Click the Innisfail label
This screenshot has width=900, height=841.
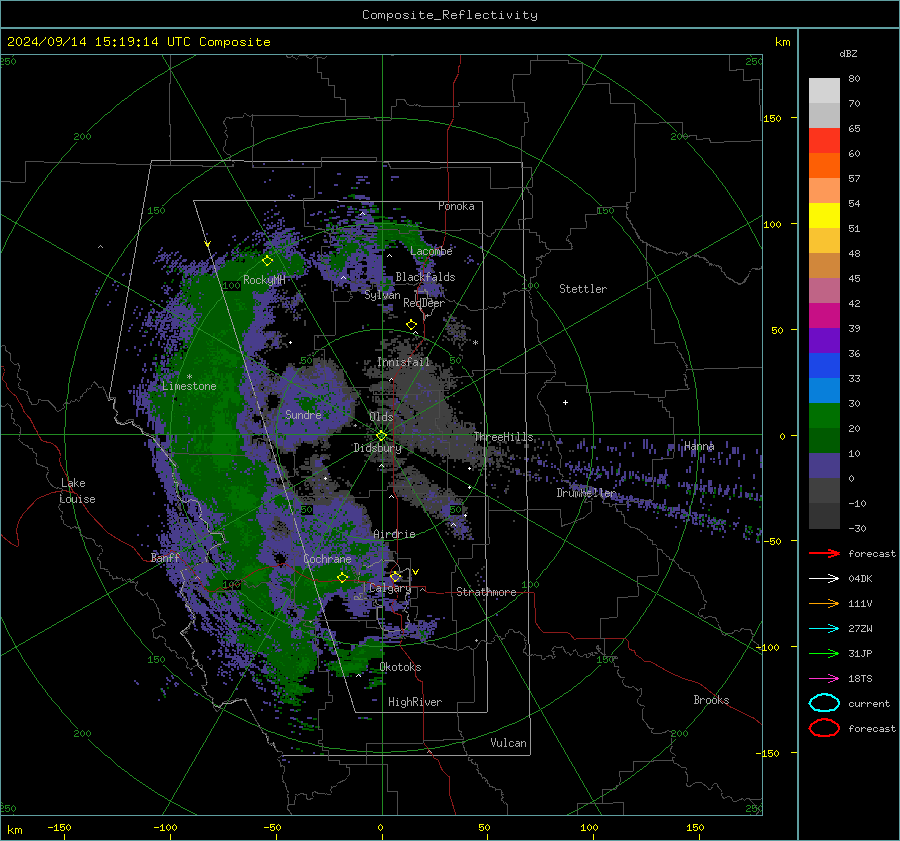tap(404, 362)
